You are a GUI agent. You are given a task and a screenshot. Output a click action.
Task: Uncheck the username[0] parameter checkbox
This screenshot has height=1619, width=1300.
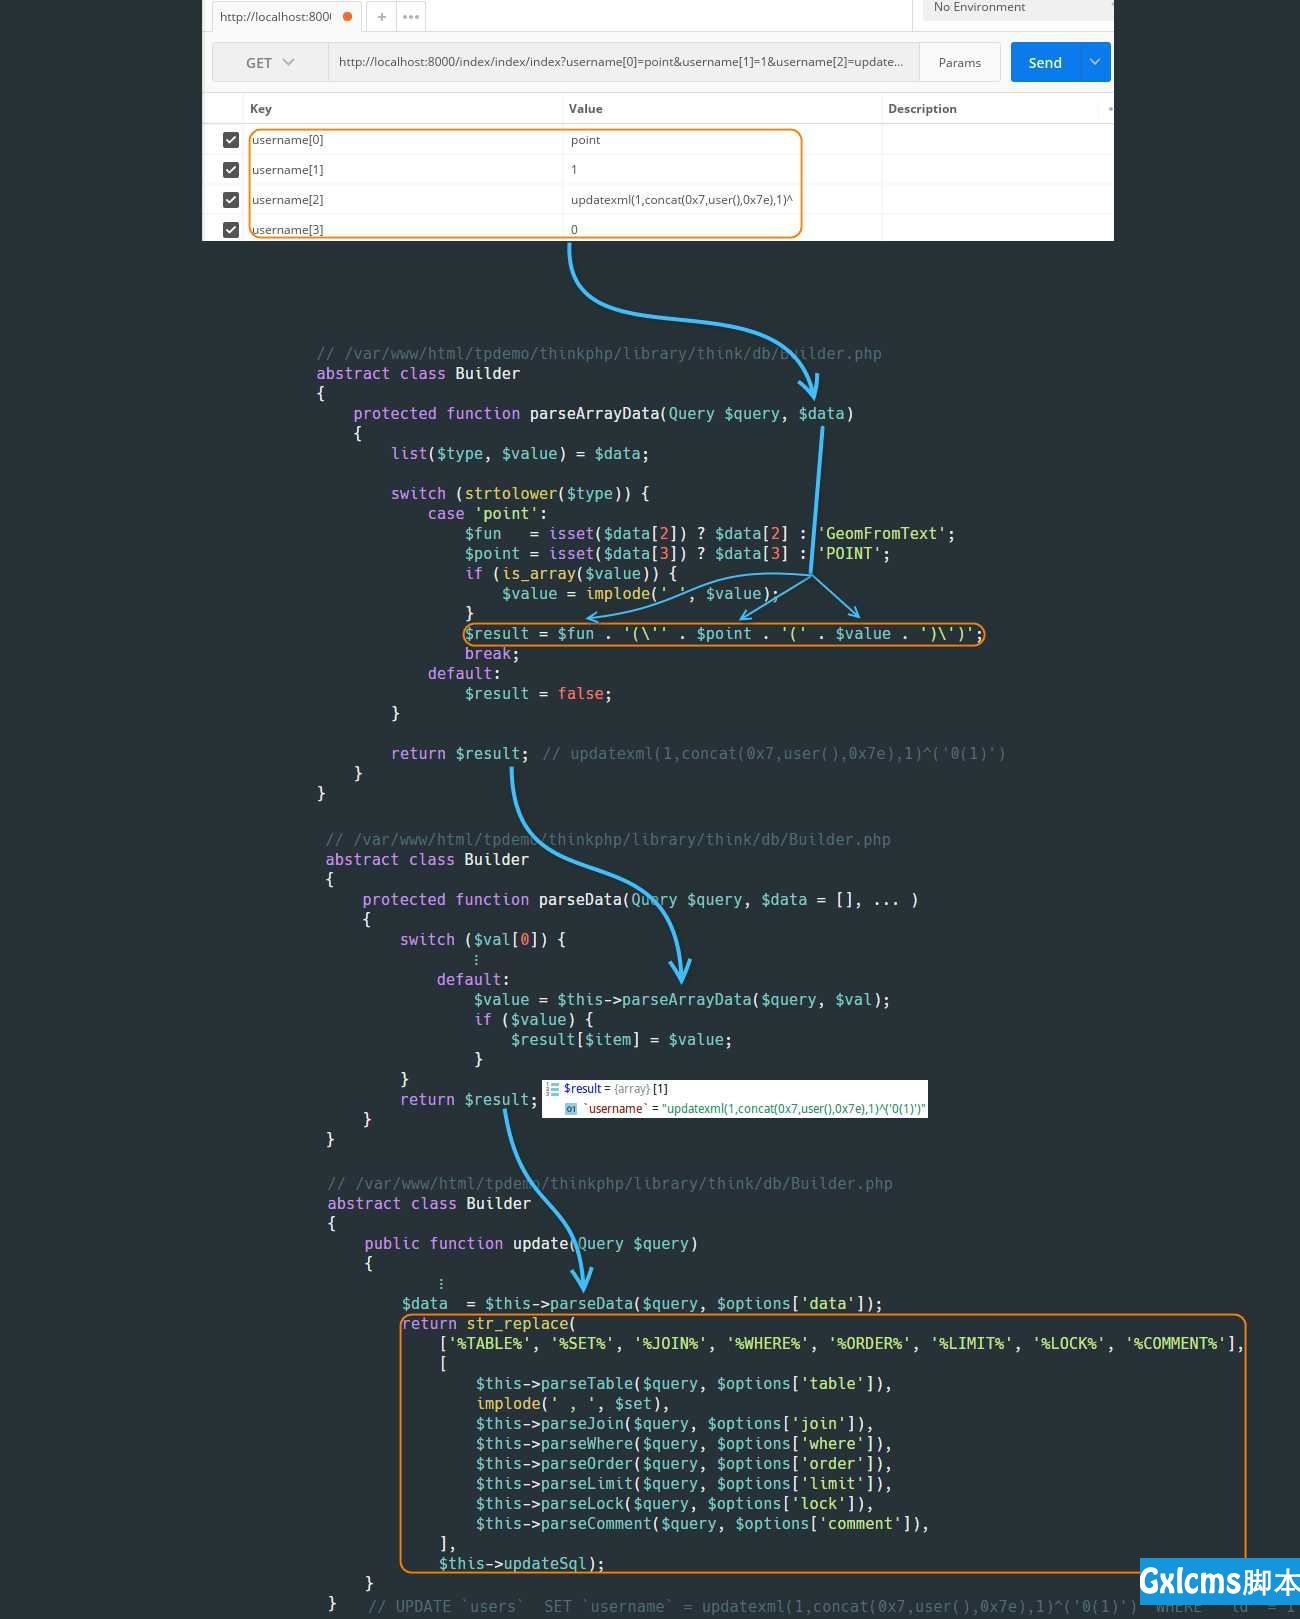click(231, 140)
